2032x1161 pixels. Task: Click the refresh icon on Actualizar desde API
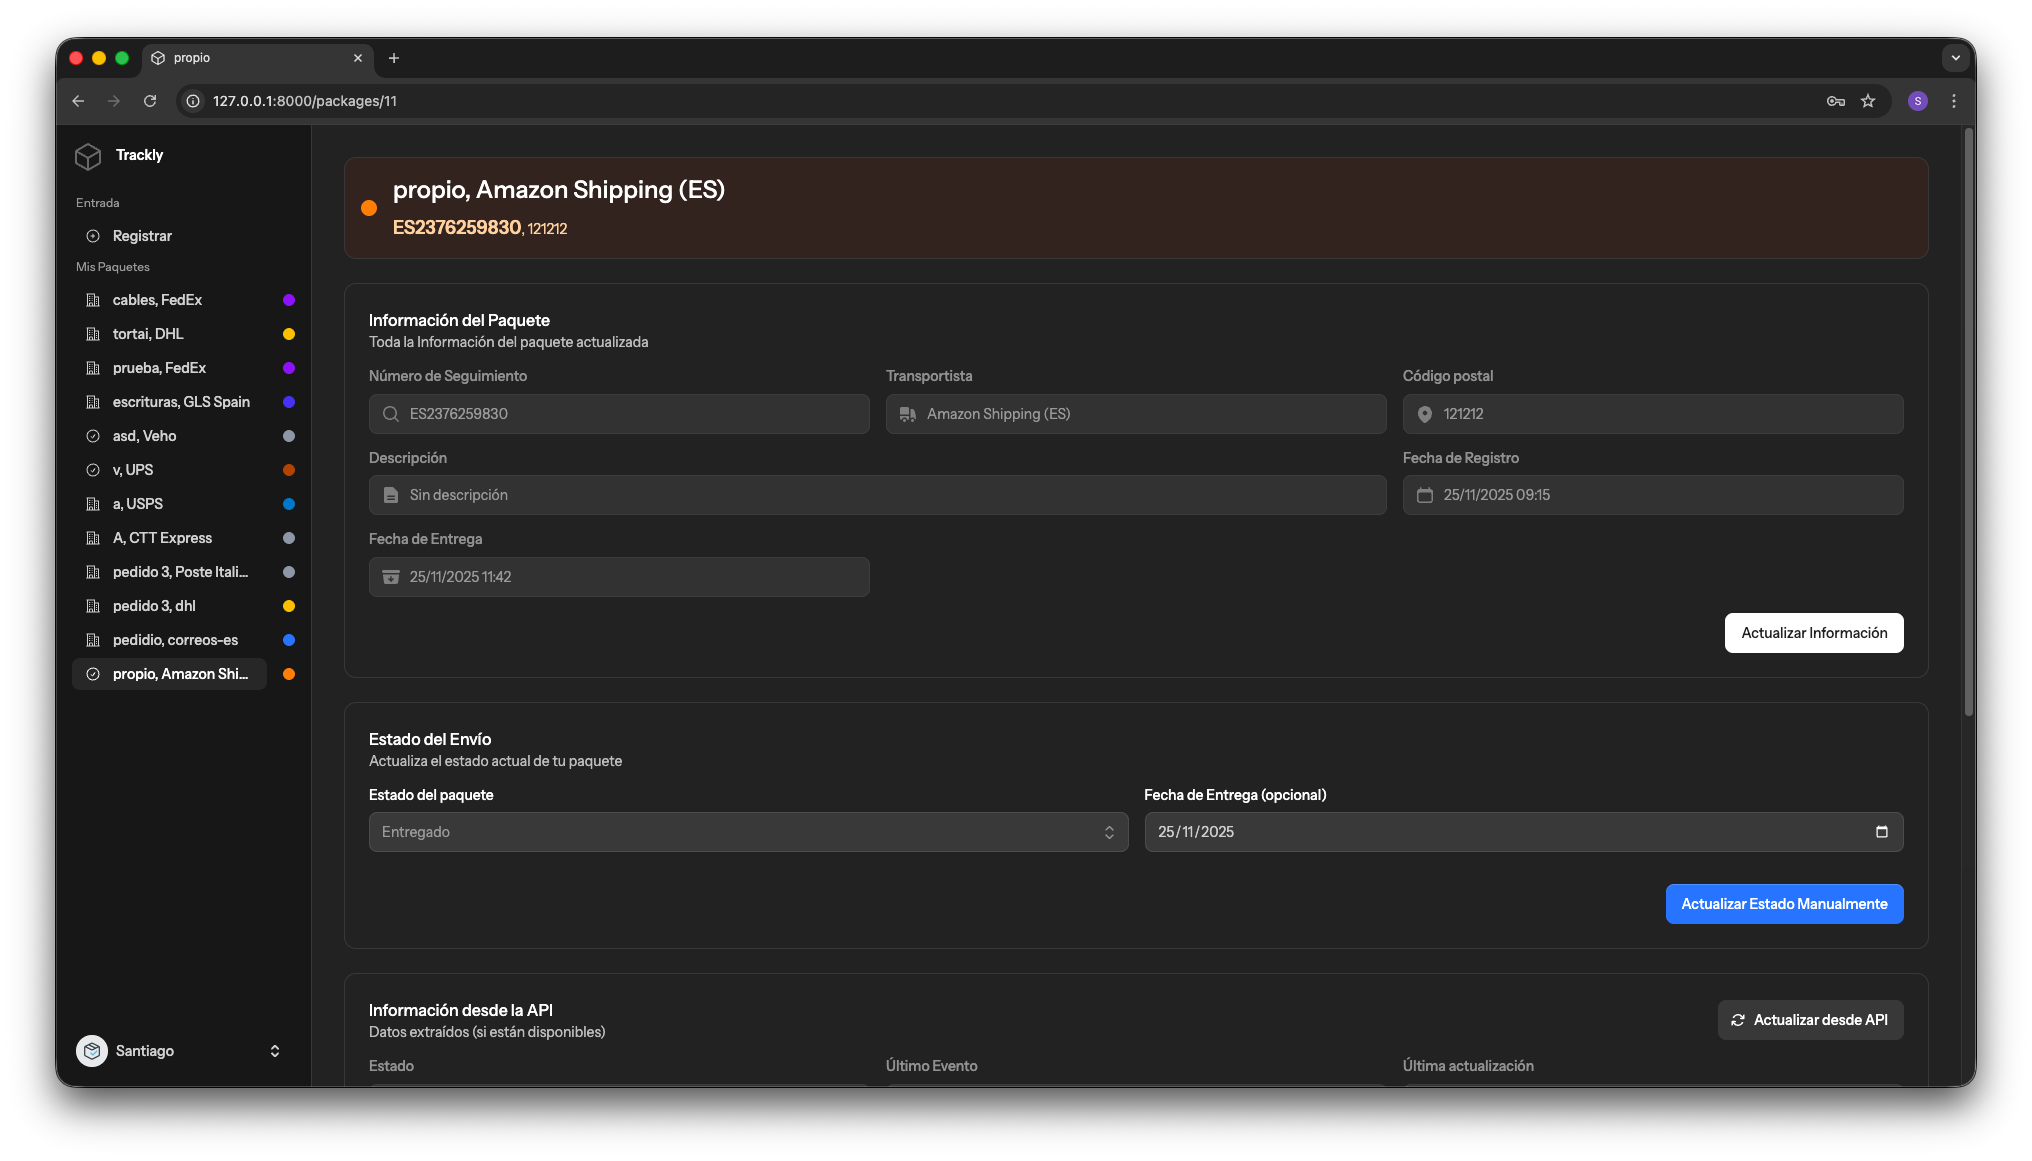coord(1738,1019)
